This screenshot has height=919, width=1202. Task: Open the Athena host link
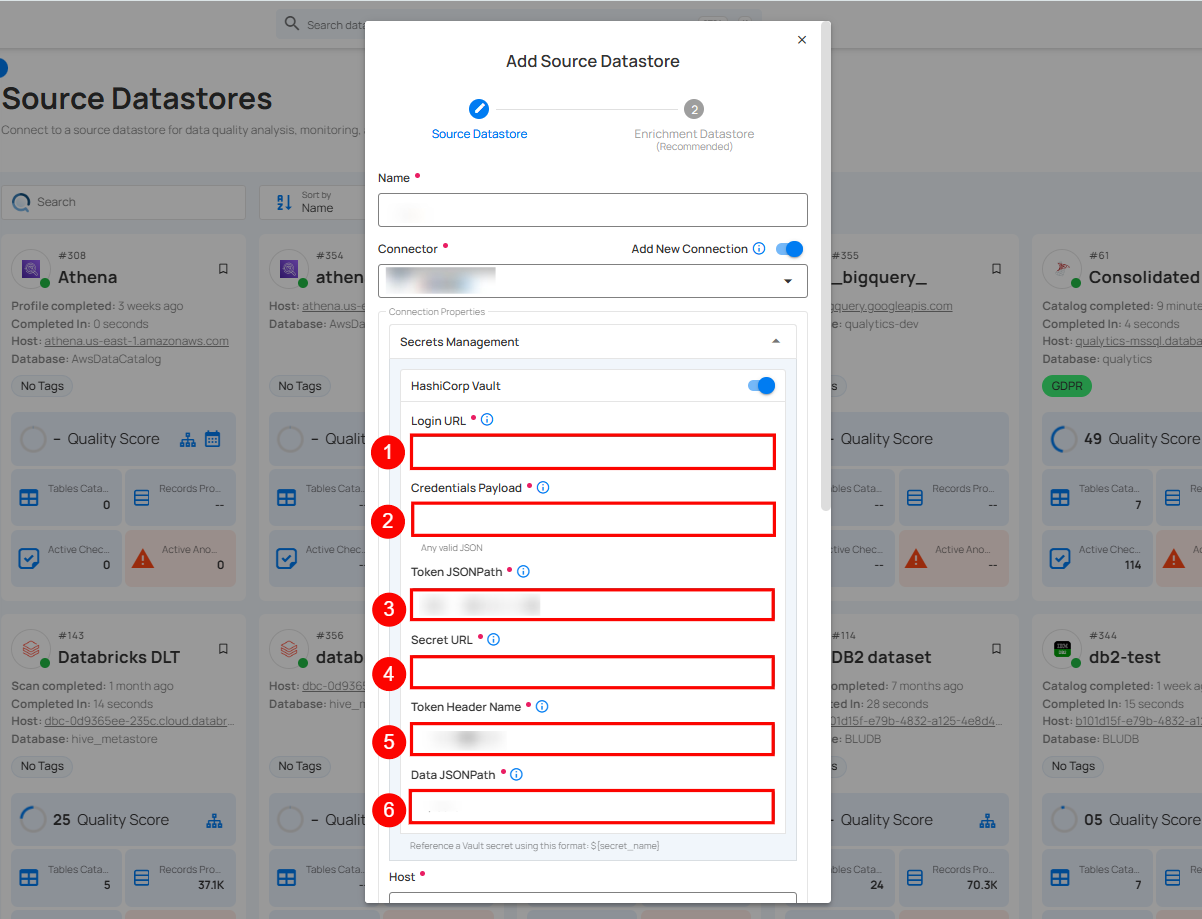point(136,341)
